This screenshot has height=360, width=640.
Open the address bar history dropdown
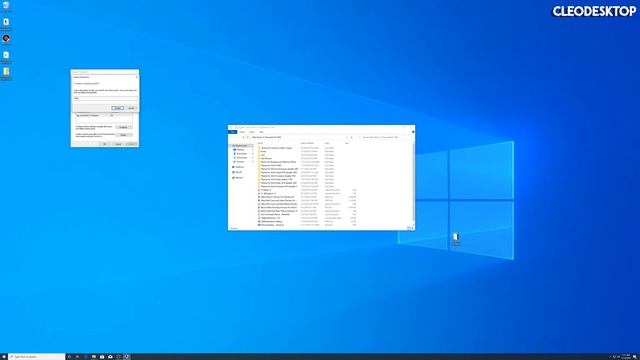point(347,137)
